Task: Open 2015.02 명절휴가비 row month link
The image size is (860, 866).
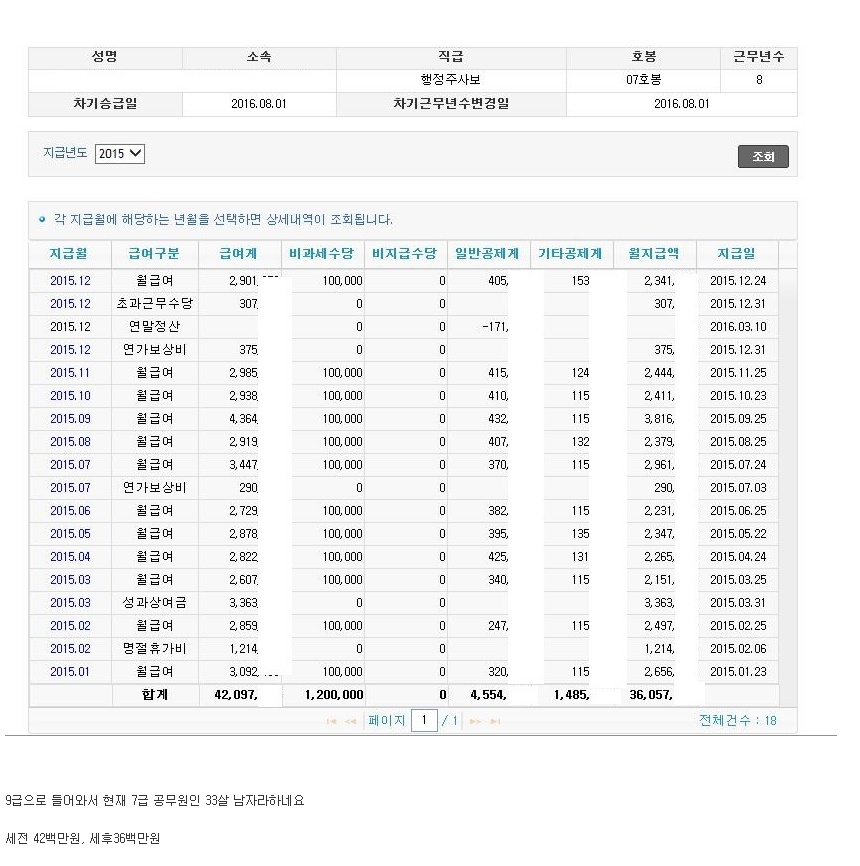Action: [x=70, y=649]
